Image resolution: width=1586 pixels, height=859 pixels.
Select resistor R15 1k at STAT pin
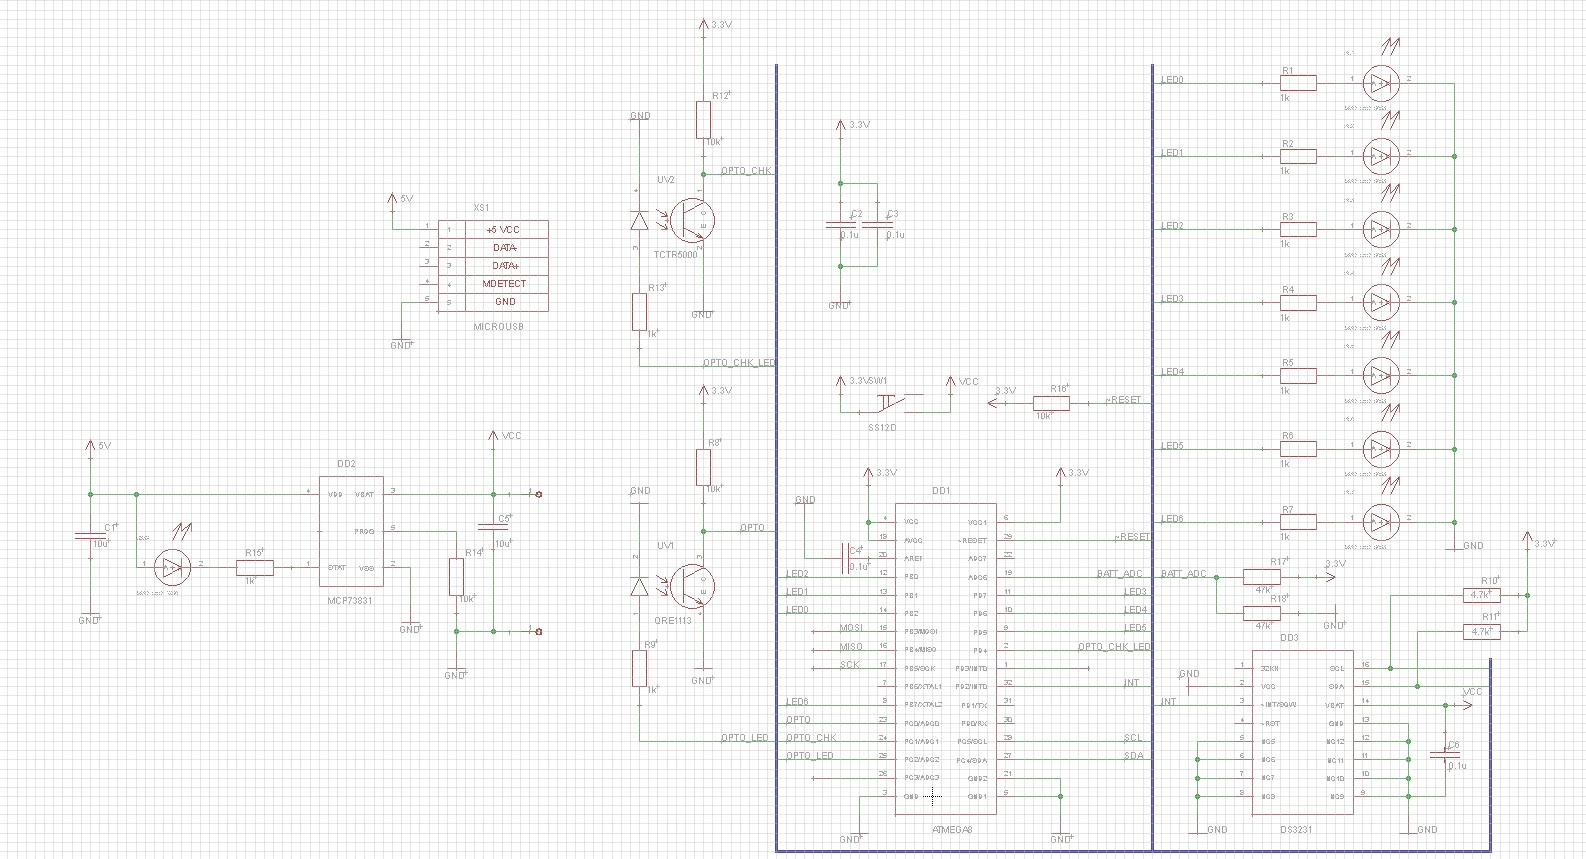[x=254, y=567]
